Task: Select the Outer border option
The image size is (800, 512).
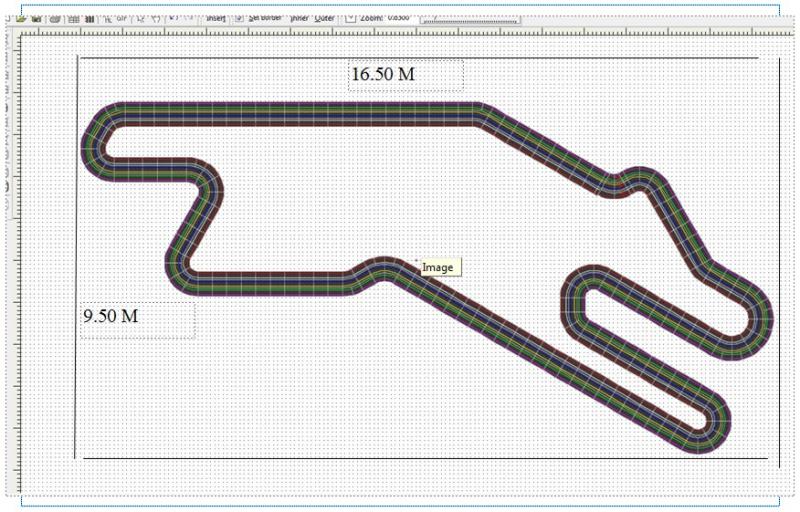Action: (324, 17)
